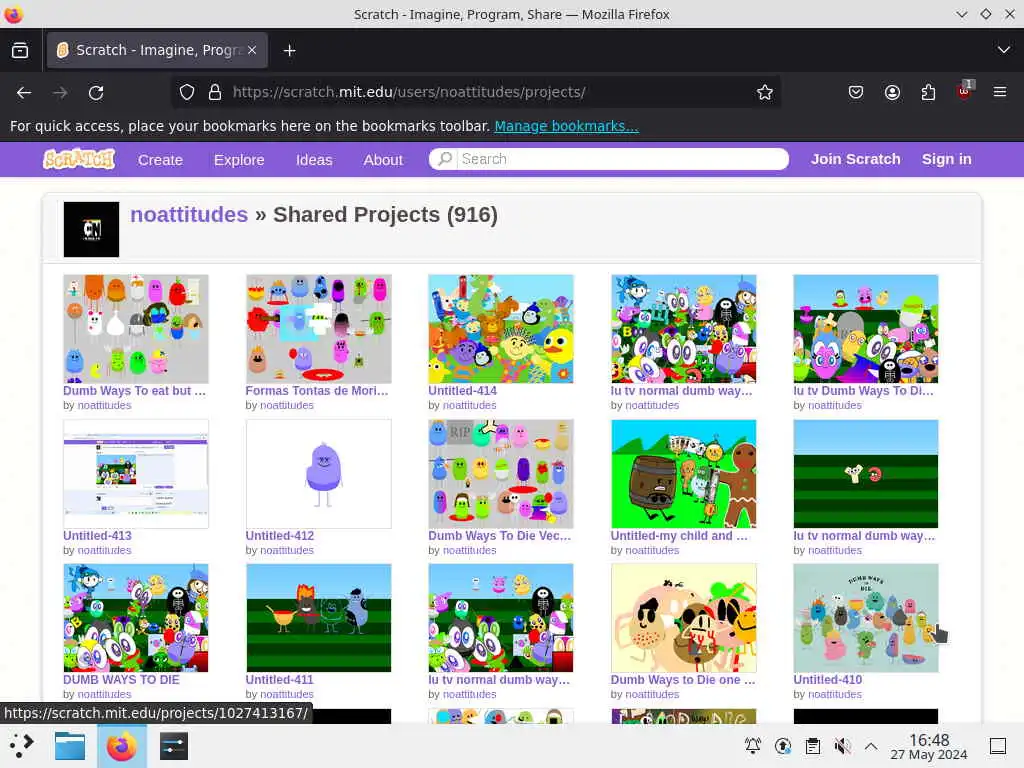
Task: Open the noattitudes profile avatar
Action: click(91, 229)
